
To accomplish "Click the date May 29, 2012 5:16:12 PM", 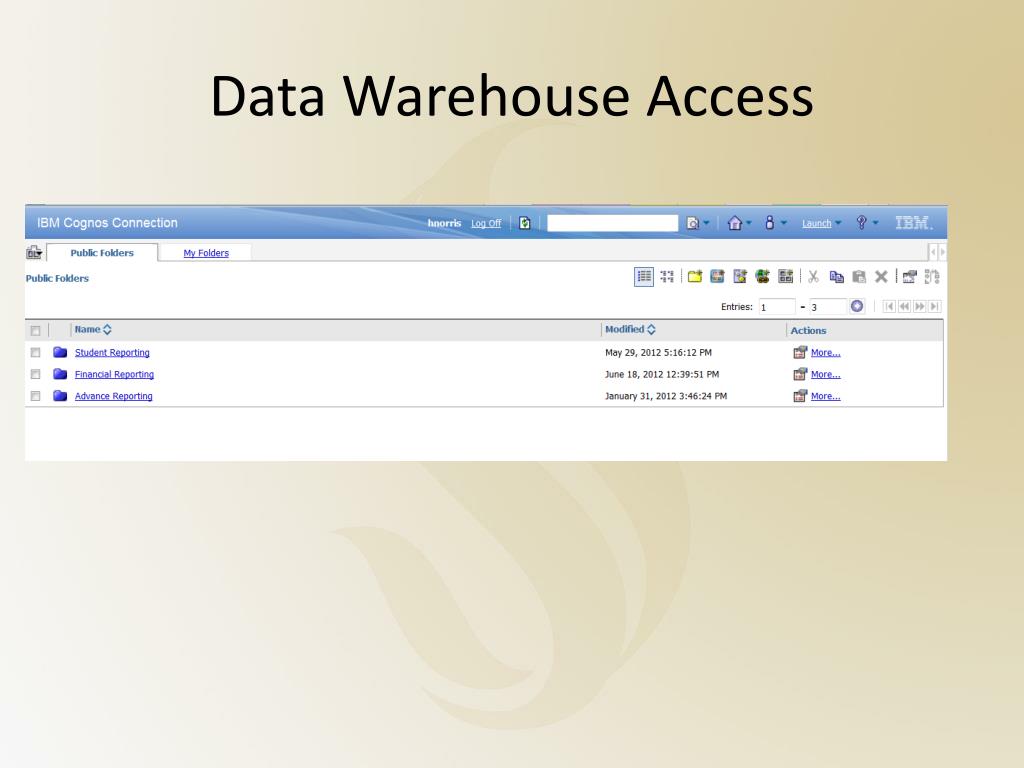I will click(x=658, y=353).
